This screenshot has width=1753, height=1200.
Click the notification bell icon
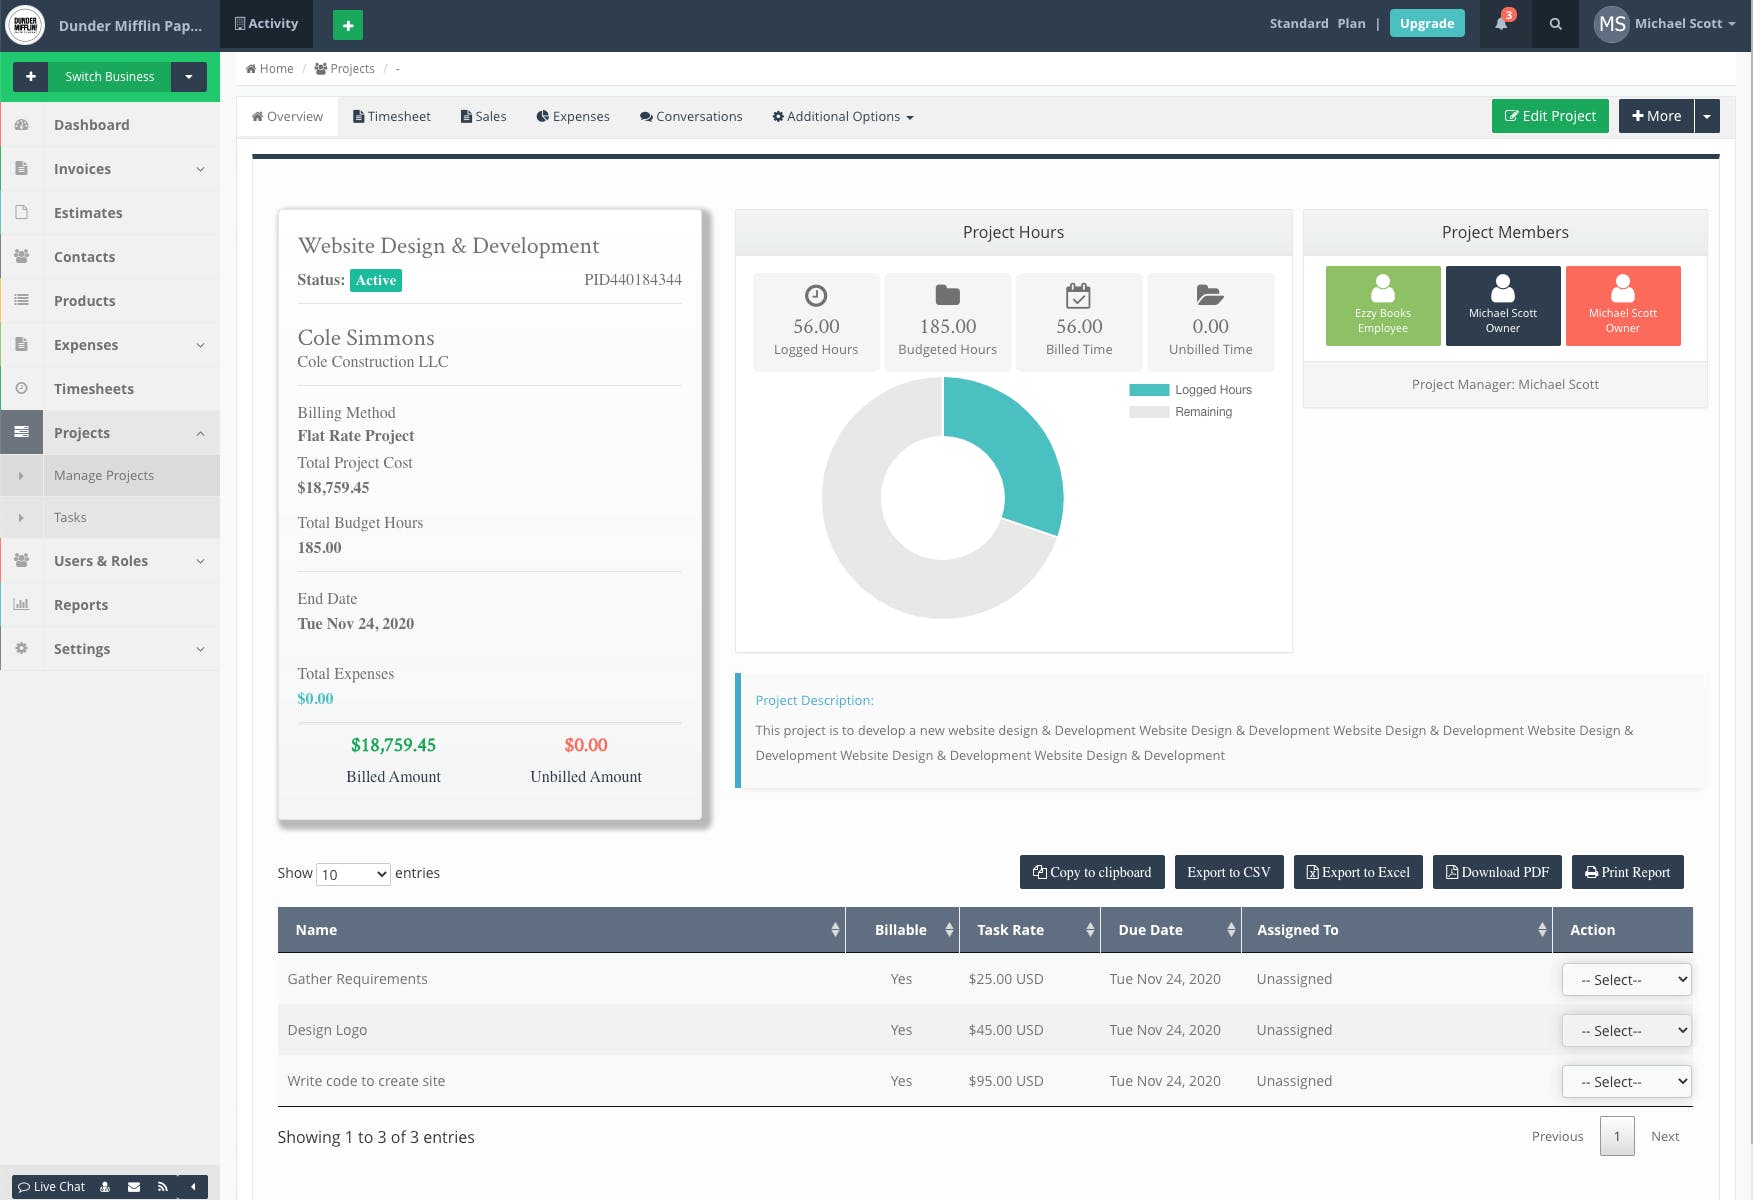pyautogui.click(x=1501, y=24)
